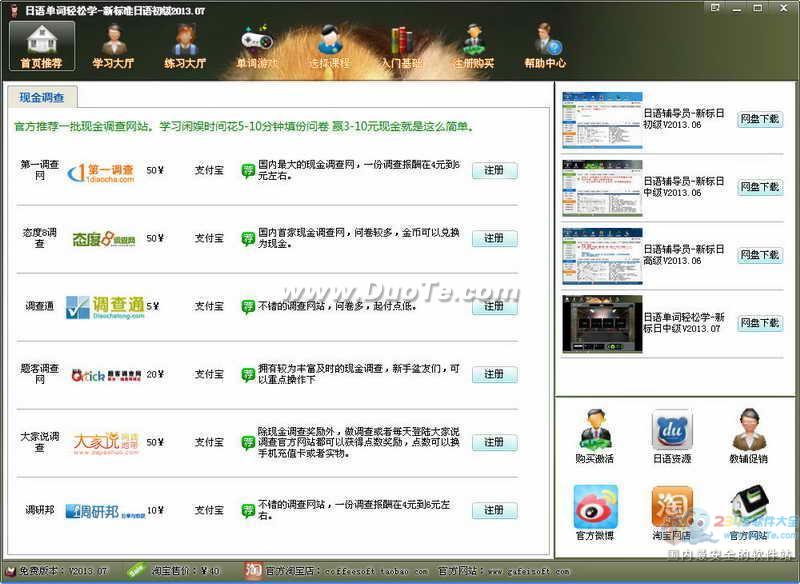Go to 学习大厅 study hall
This screenshot has height=584, width=800.
[113, 46]
